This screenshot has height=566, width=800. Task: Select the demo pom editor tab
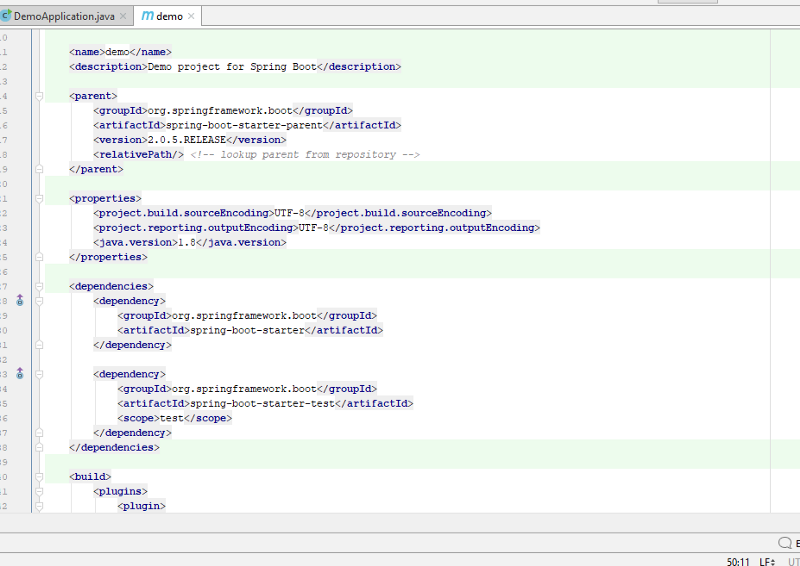(x=169, y=17)
